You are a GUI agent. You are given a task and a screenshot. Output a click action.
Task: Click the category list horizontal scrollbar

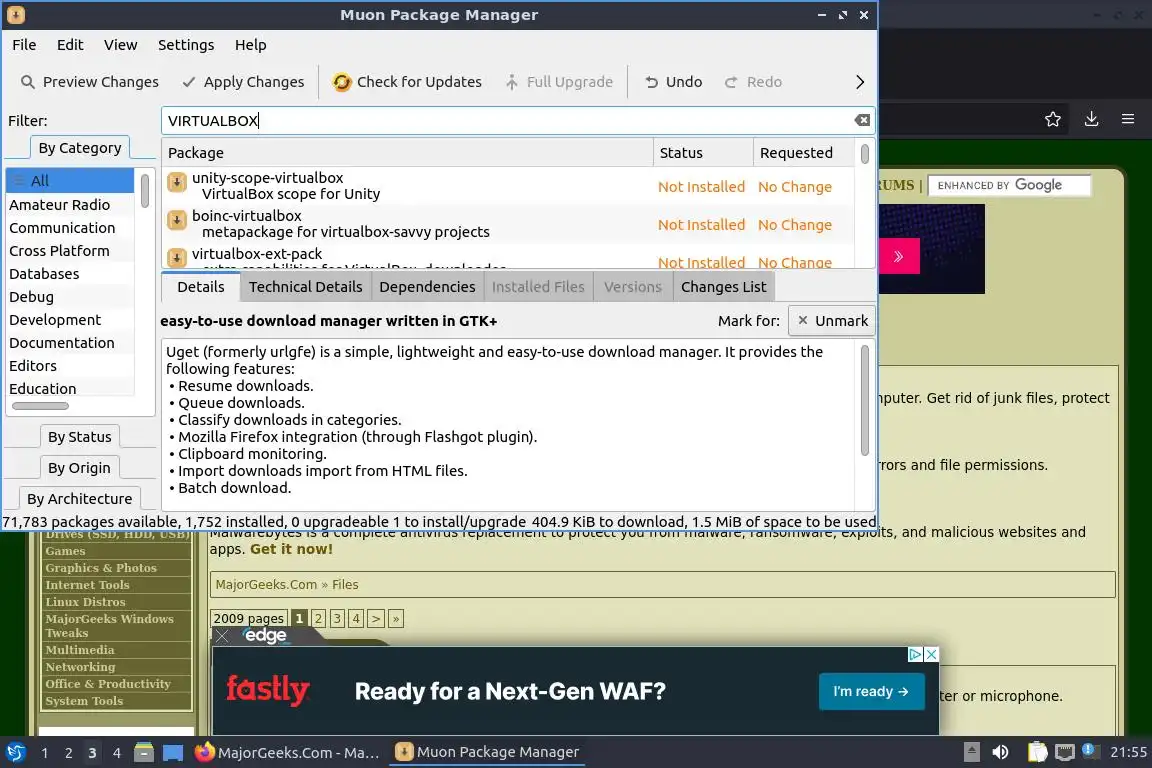pyautogui.click(x=40, y=406)
